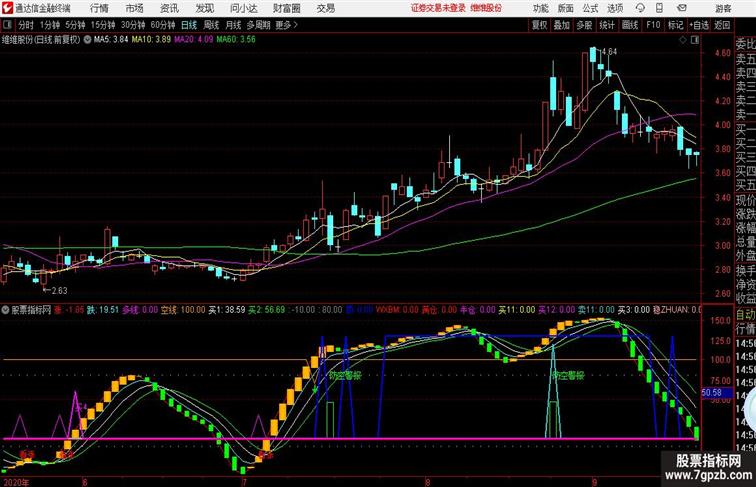
Task: Click the diamond icon at chart top-right
Action: 683,40
